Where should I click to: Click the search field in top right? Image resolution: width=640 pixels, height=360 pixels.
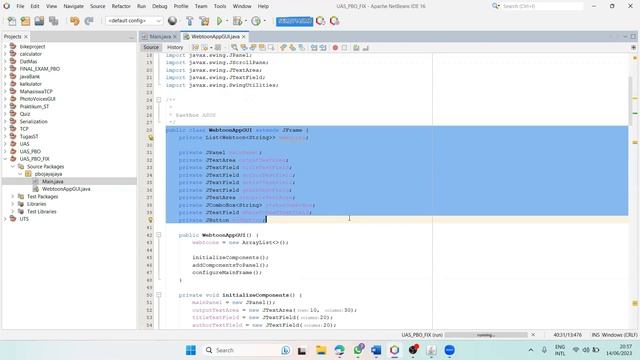point(542,6)
